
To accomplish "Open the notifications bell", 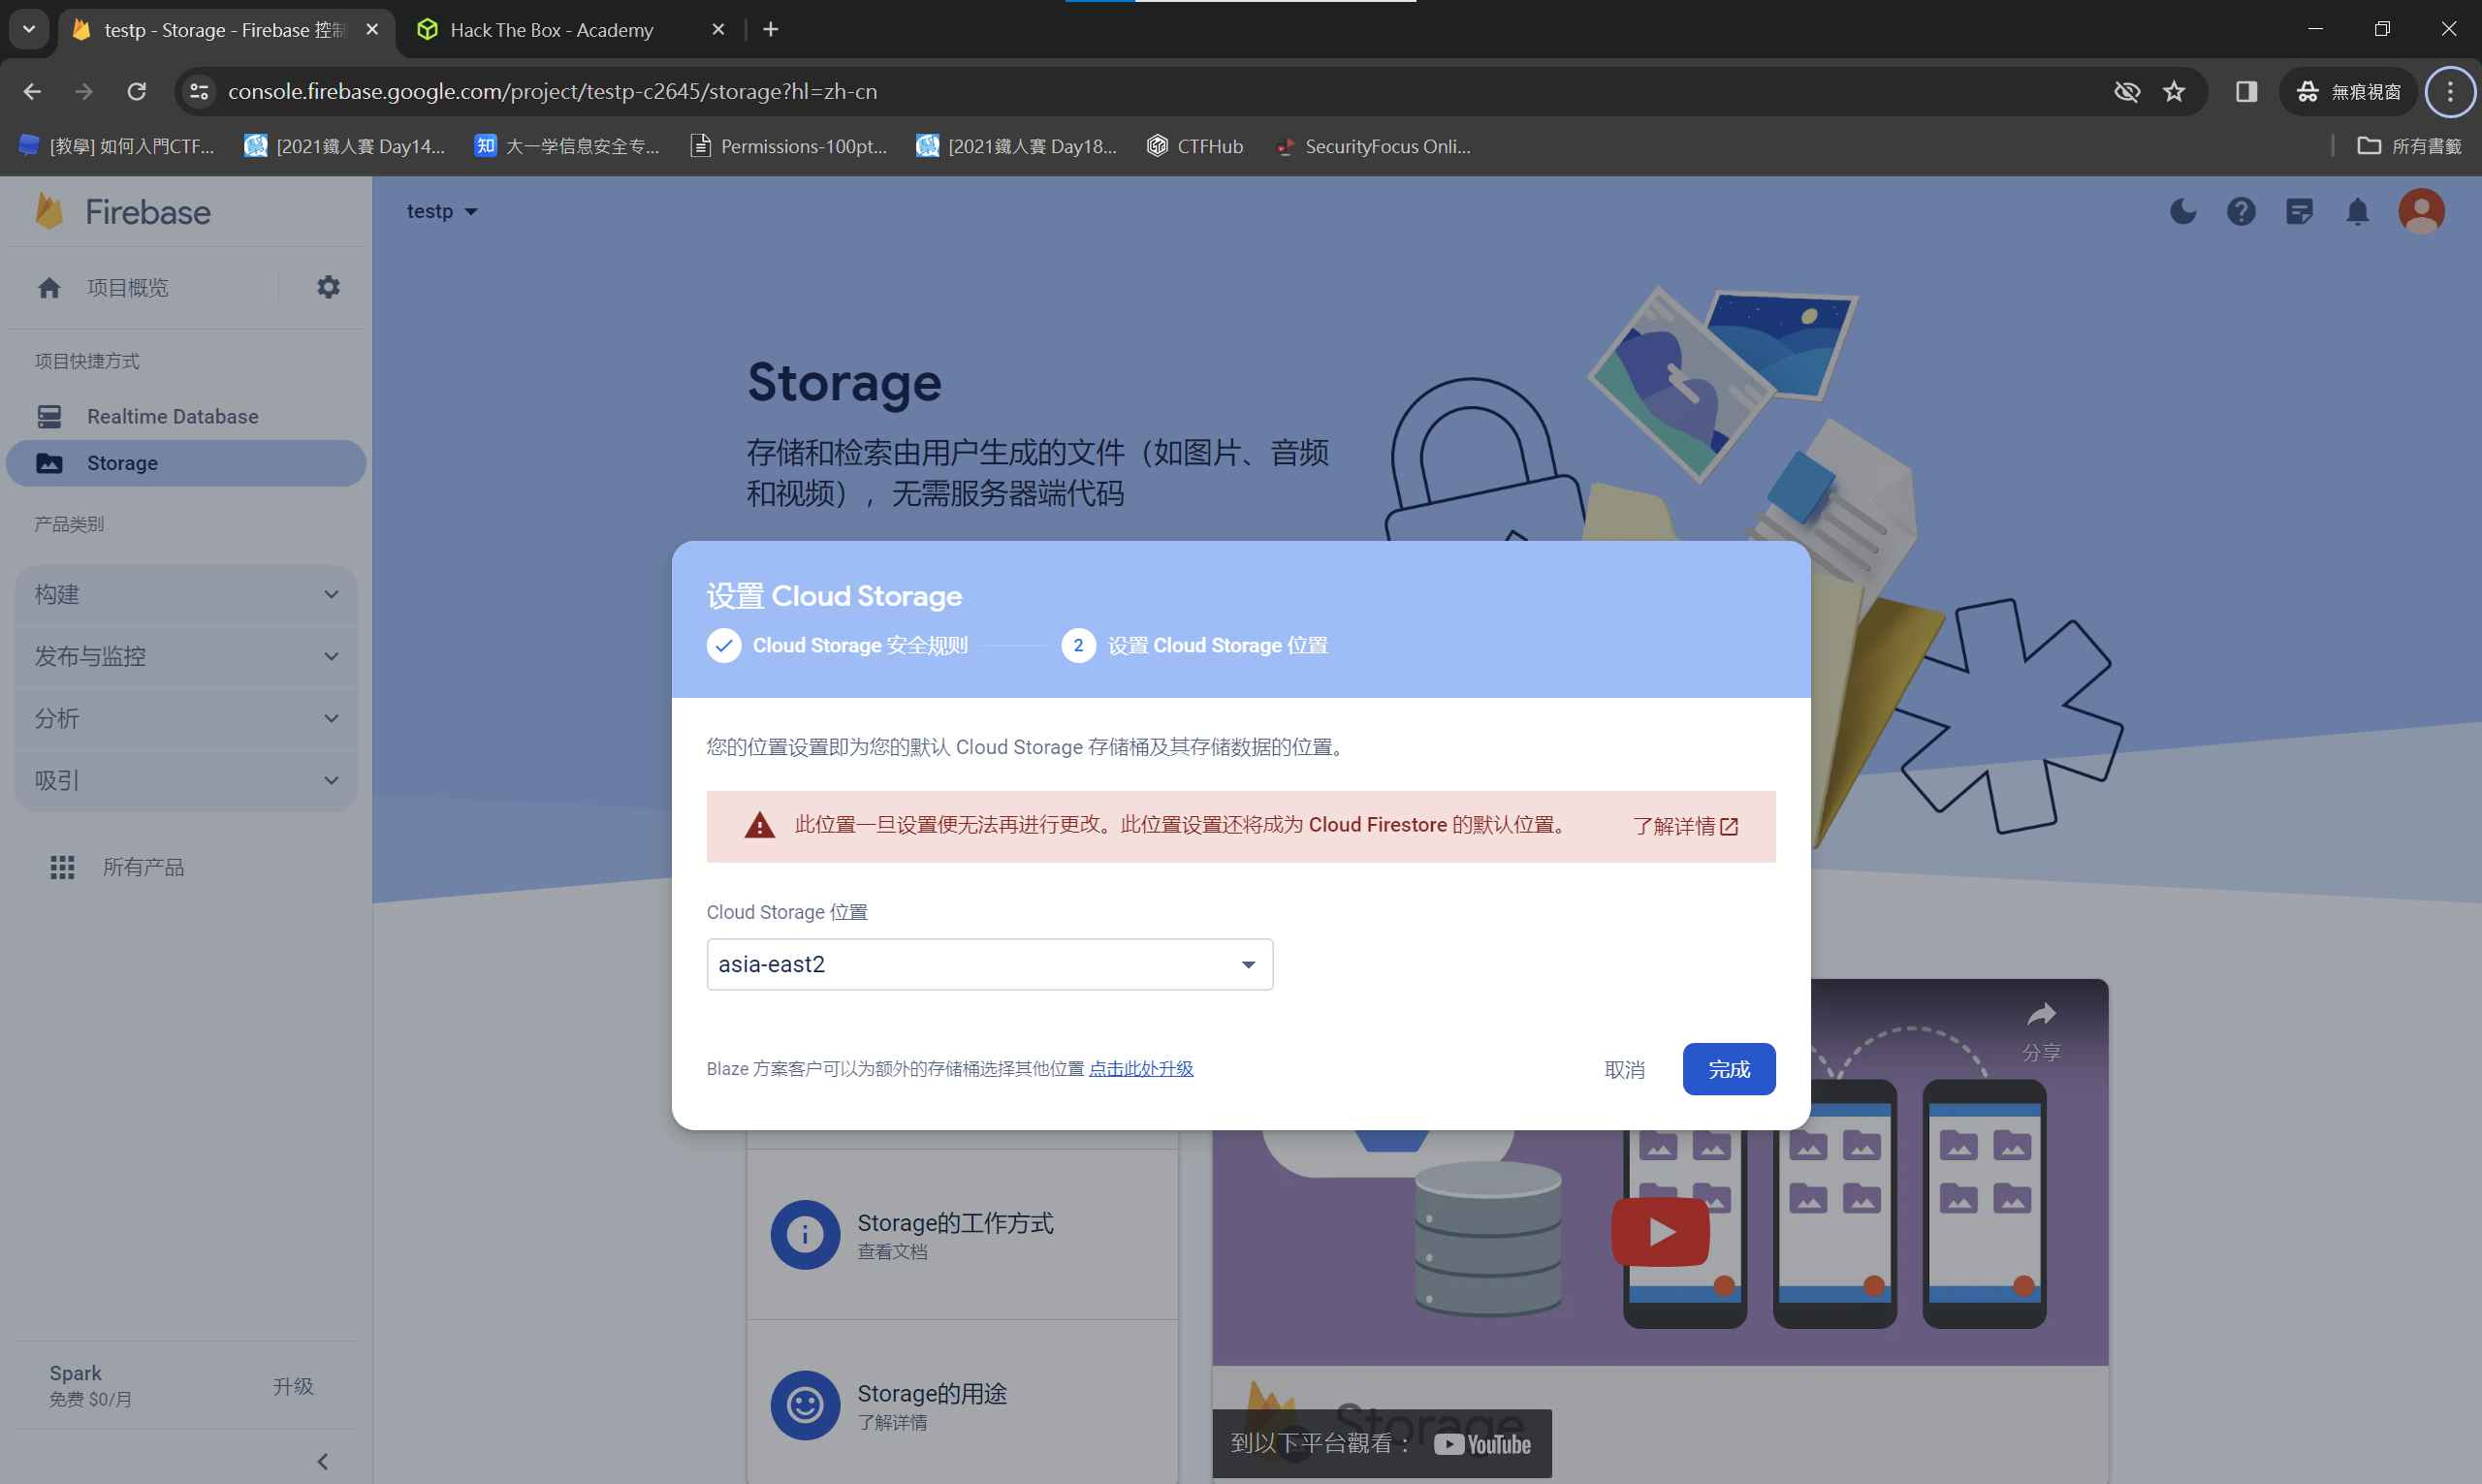I will [2357, 211].
